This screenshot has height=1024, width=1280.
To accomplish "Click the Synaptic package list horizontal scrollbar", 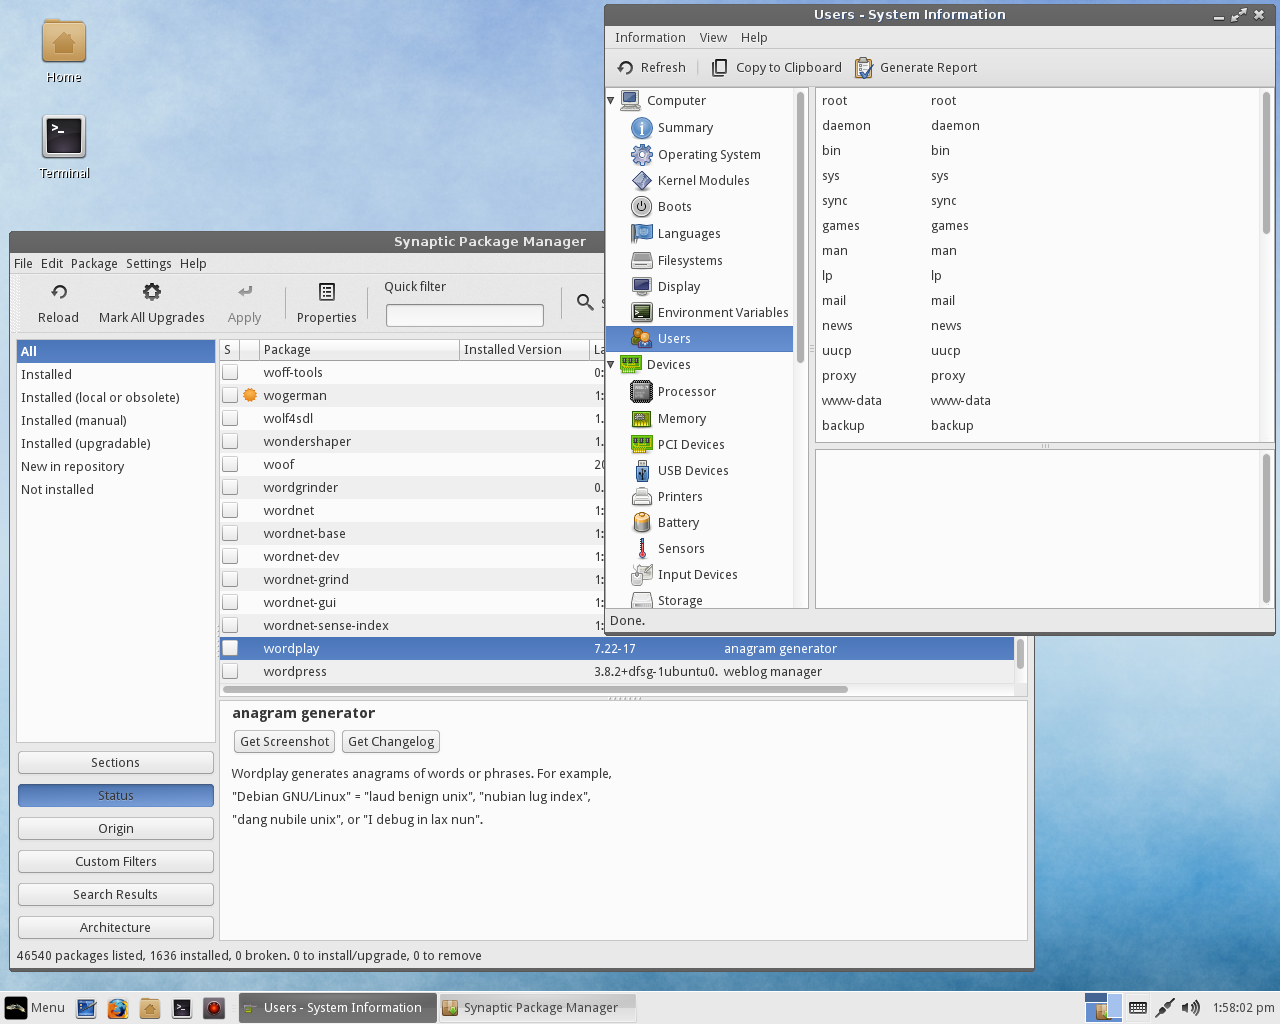I will pos(536,689).
